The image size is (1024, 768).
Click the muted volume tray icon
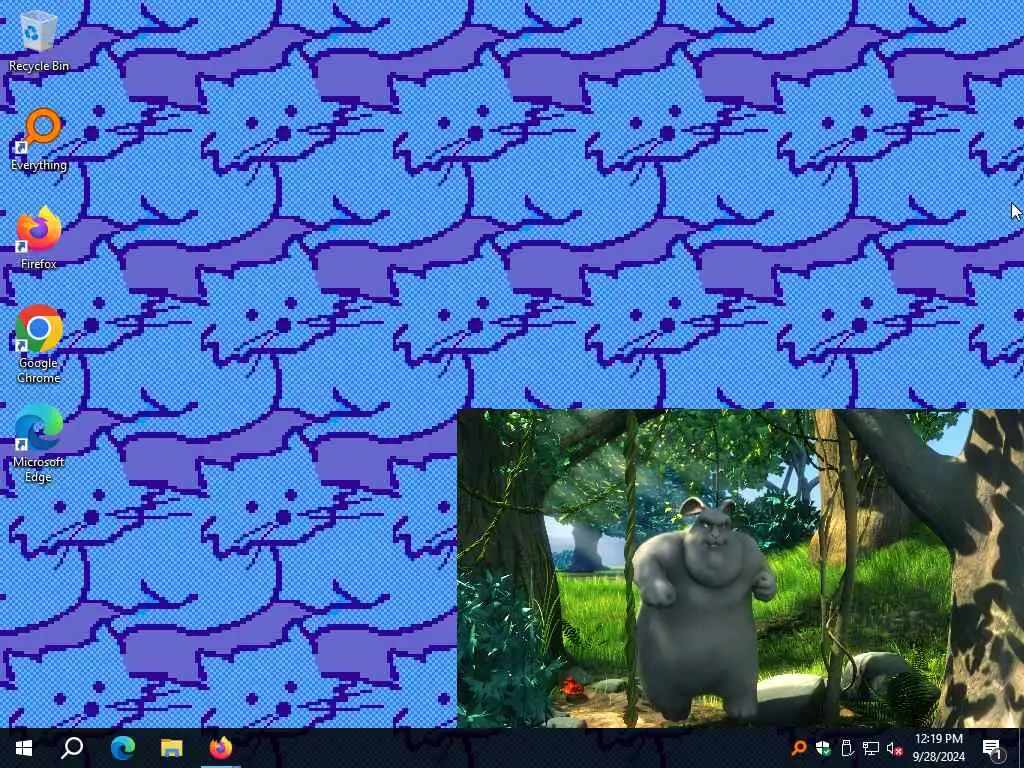[x=894, y=748]
